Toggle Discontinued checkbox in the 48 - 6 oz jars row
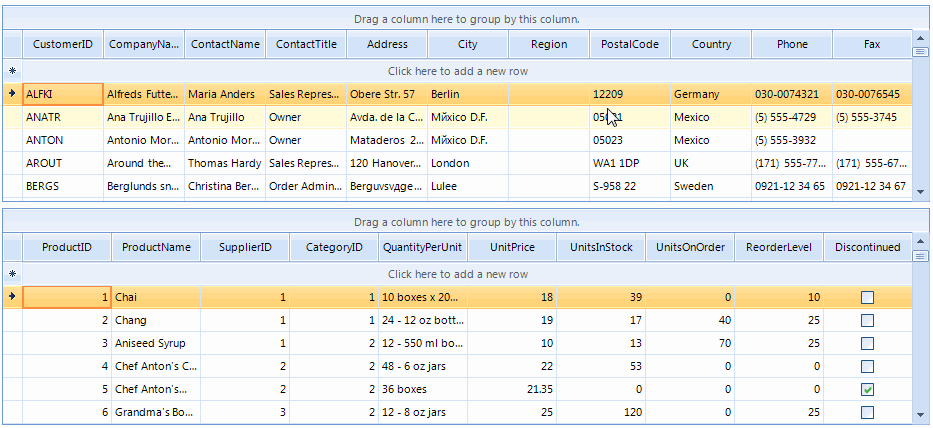This screenshot has width=933, height=428. tap(868, 366)
